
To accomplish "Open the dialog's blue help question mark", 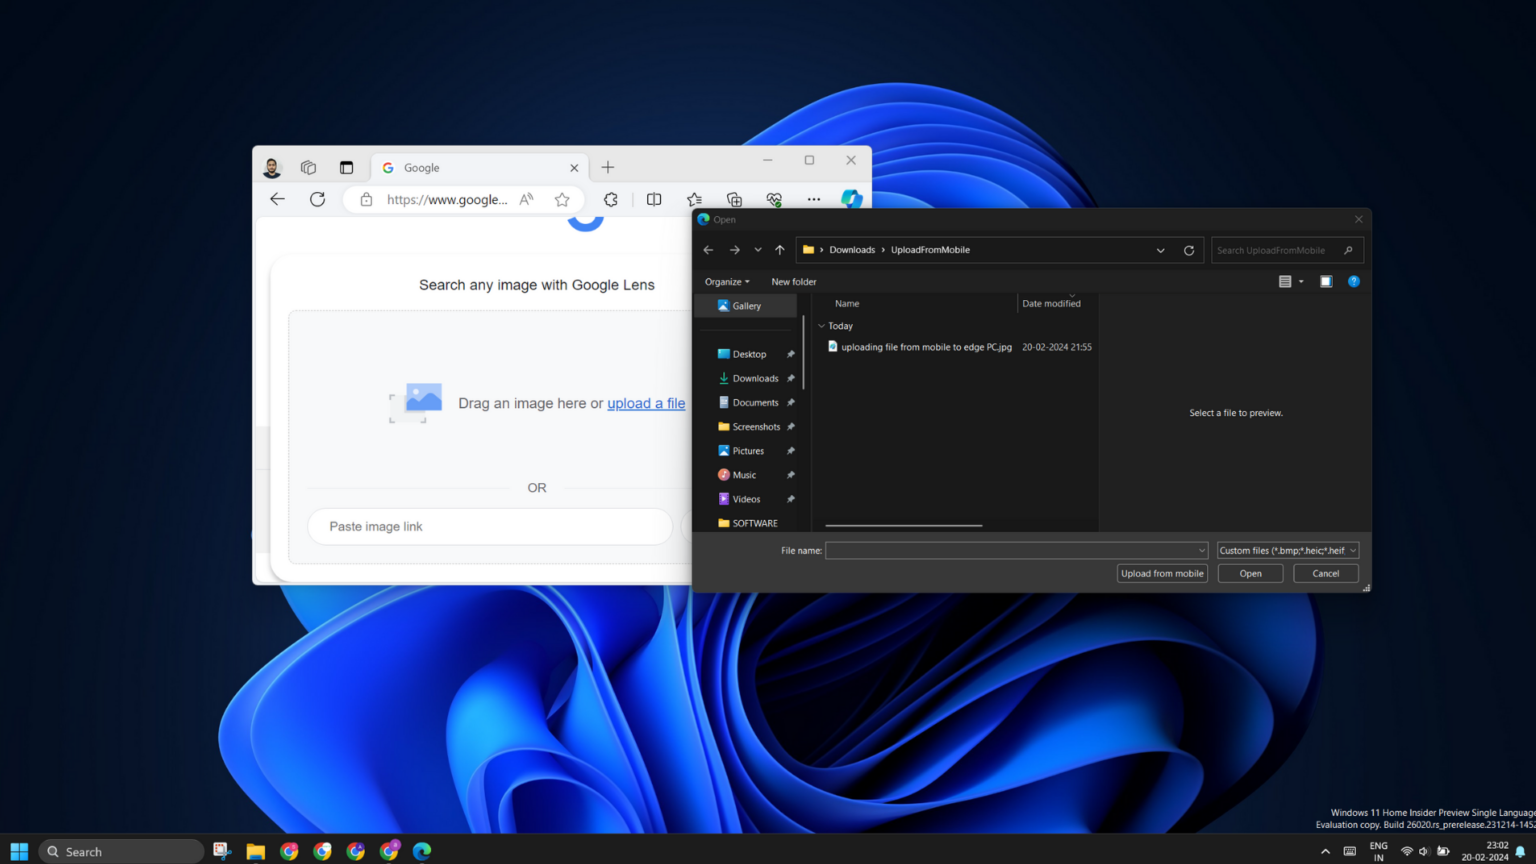I will 1354,281.
